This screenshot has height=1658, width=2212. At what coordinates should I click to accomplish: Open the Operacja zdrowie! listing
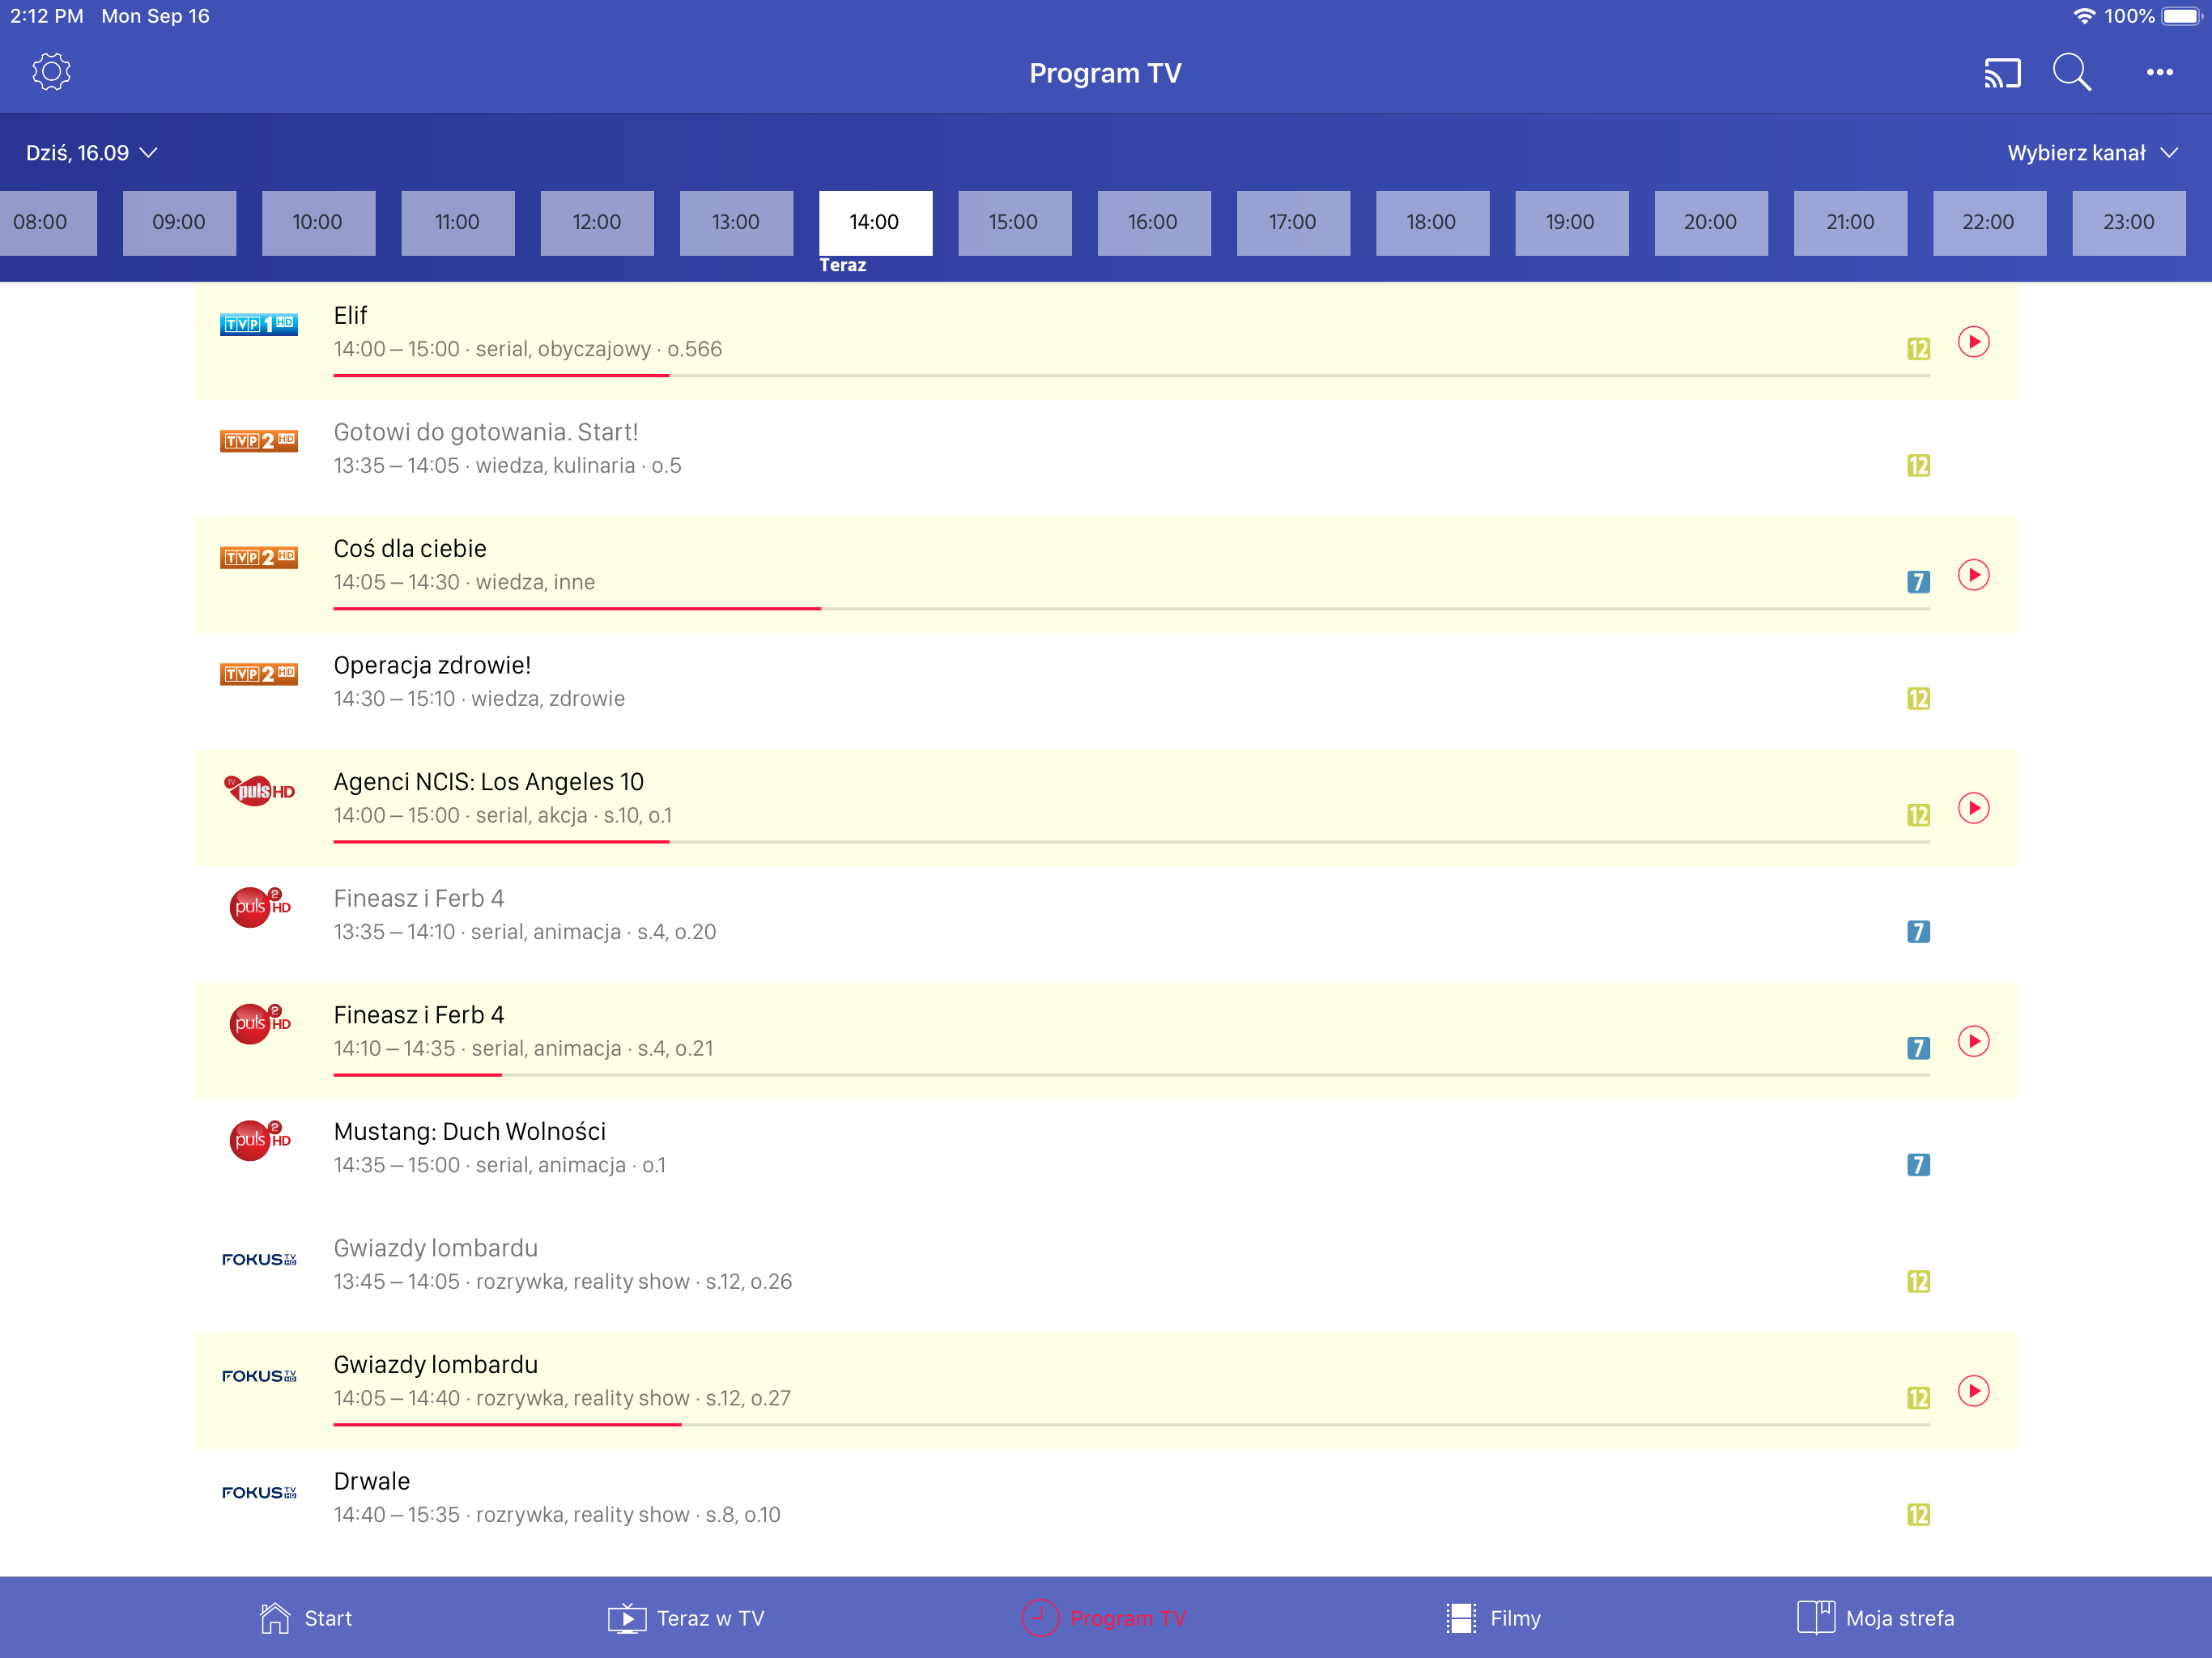coord(1105,691)
